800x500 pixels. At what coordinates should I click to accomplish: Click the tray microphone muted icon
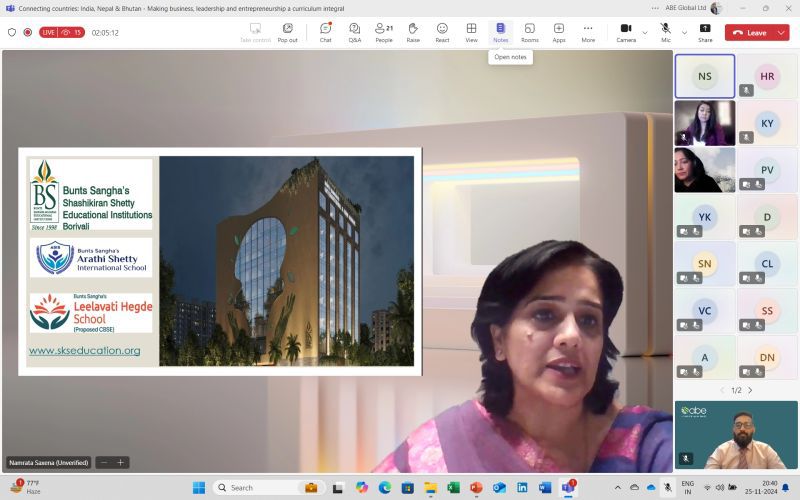pyautogui.click(x=667, y=488)
